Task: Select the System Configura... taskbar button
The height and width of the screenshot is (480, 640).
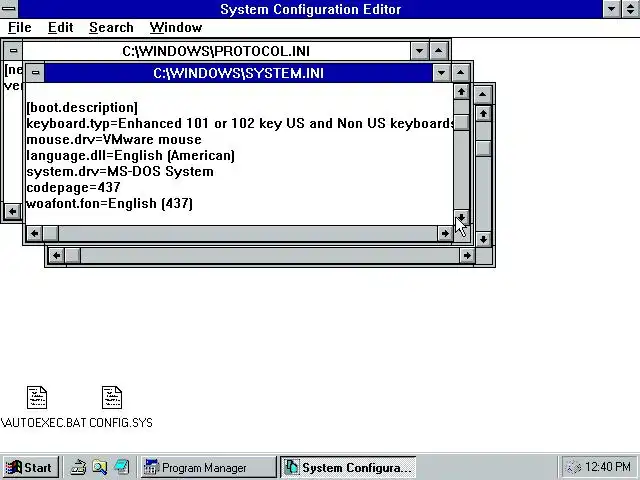Action: (x=348, y=467)
